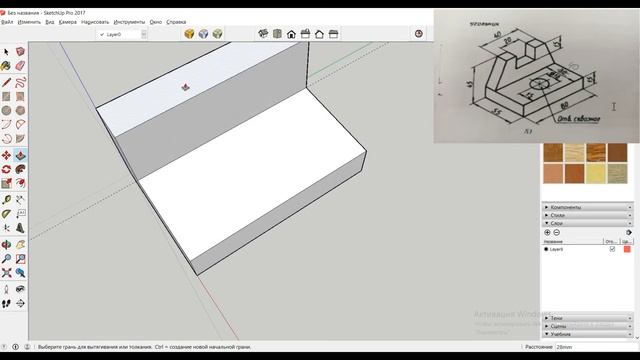The width and height of the screenshot is (640, 360).
Task: Select the Pan hand tool
Action: click(20, 244)
